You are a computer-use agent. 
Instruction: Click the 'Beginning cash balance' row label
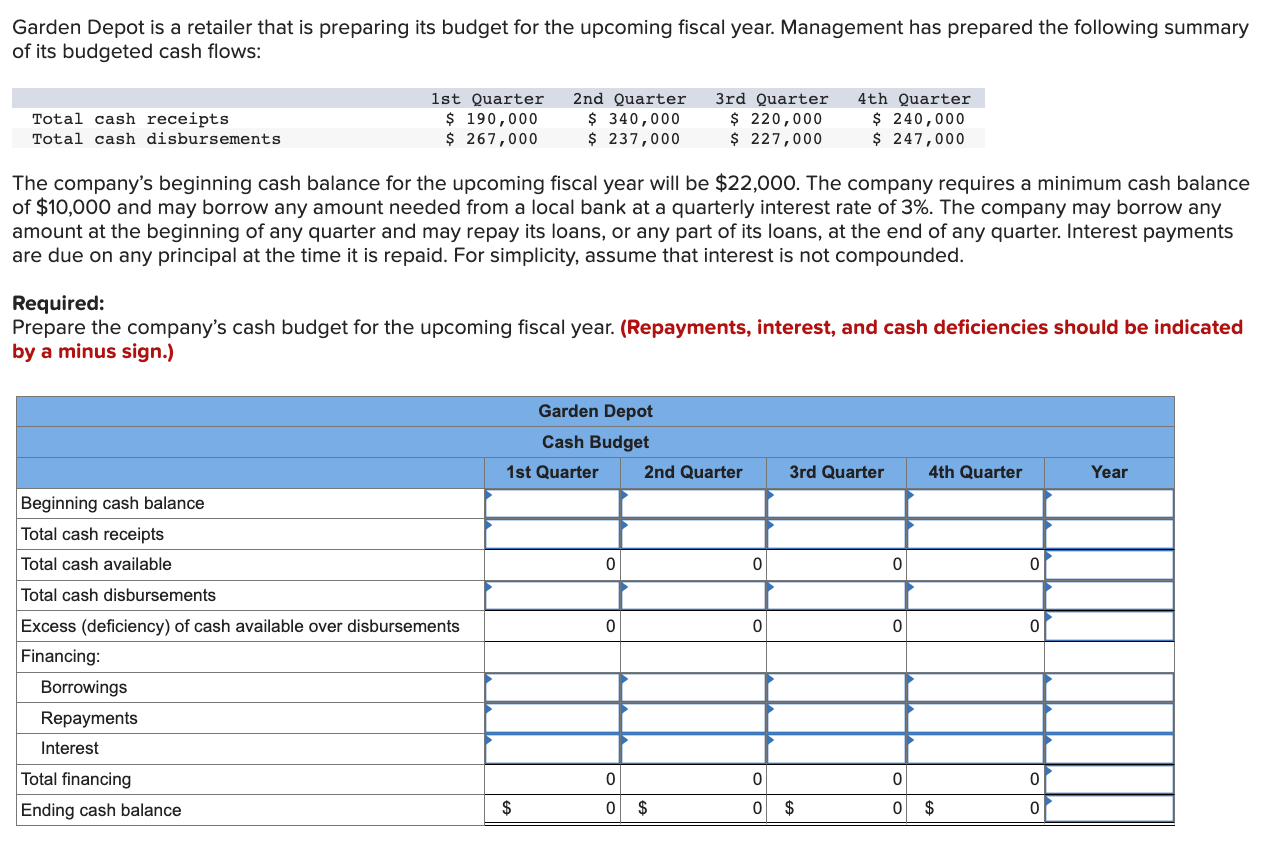point(112,503)
